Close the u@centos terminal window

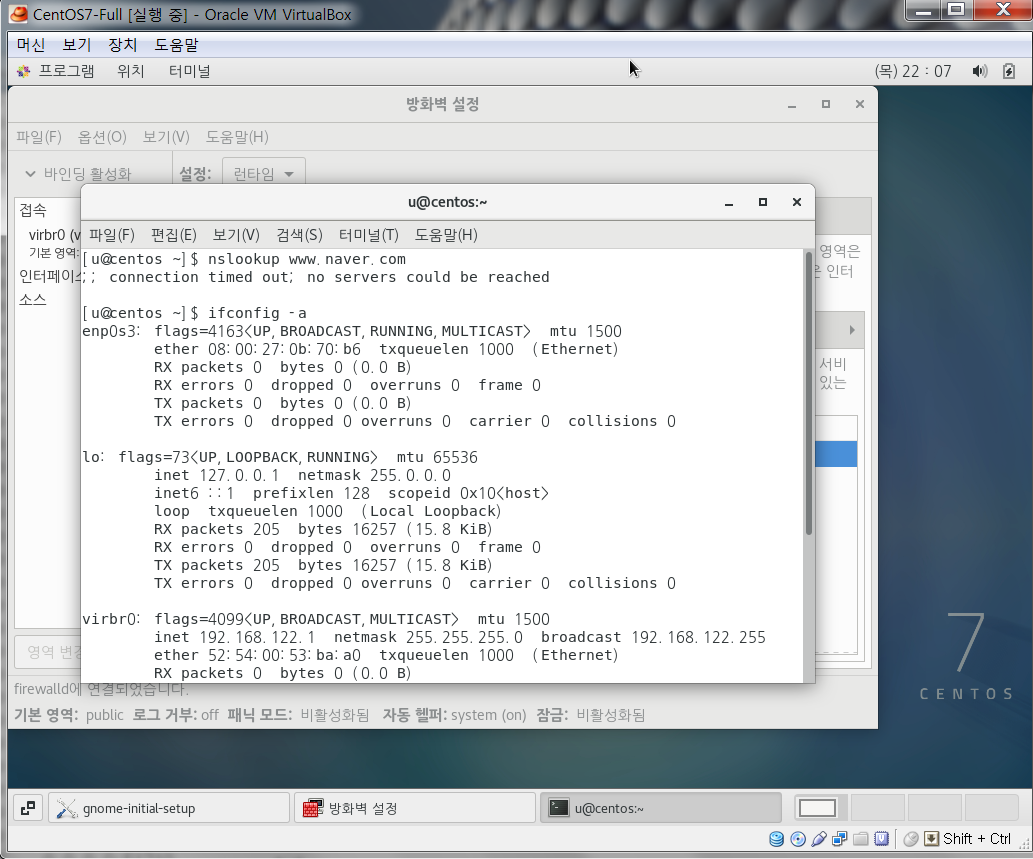coord(796,202)
